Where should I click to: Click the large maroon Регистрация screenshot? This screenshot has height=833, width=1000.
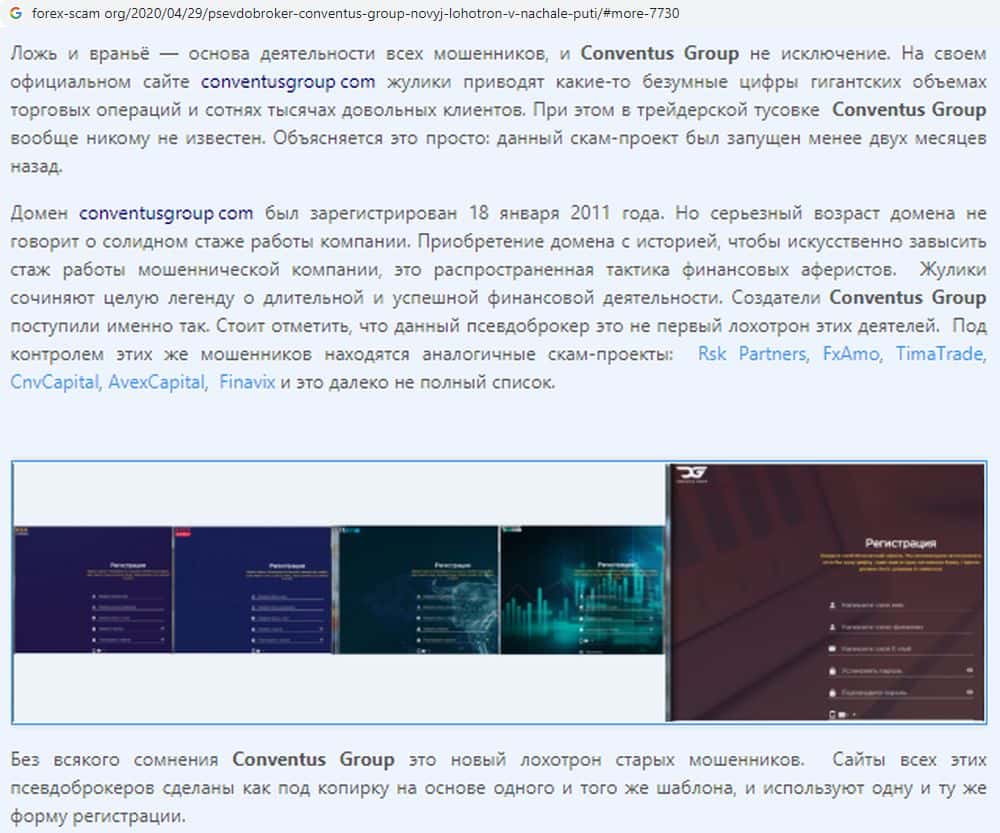825,593
